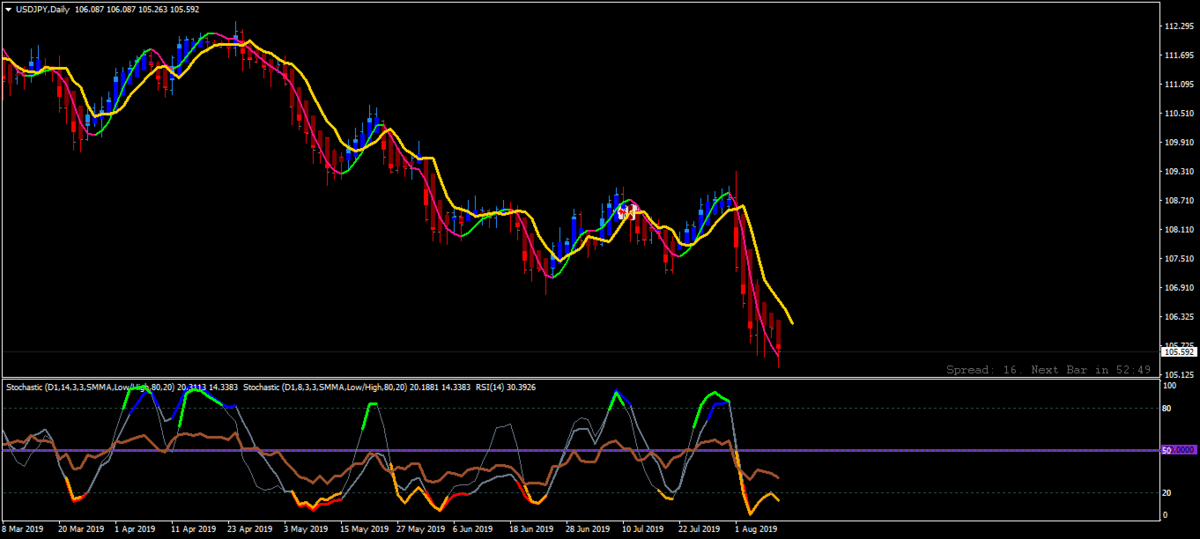This screenshot has height=539, width=1200.
Task: Click the 22 Jul 2019 date label
Action: coord(699,528)
